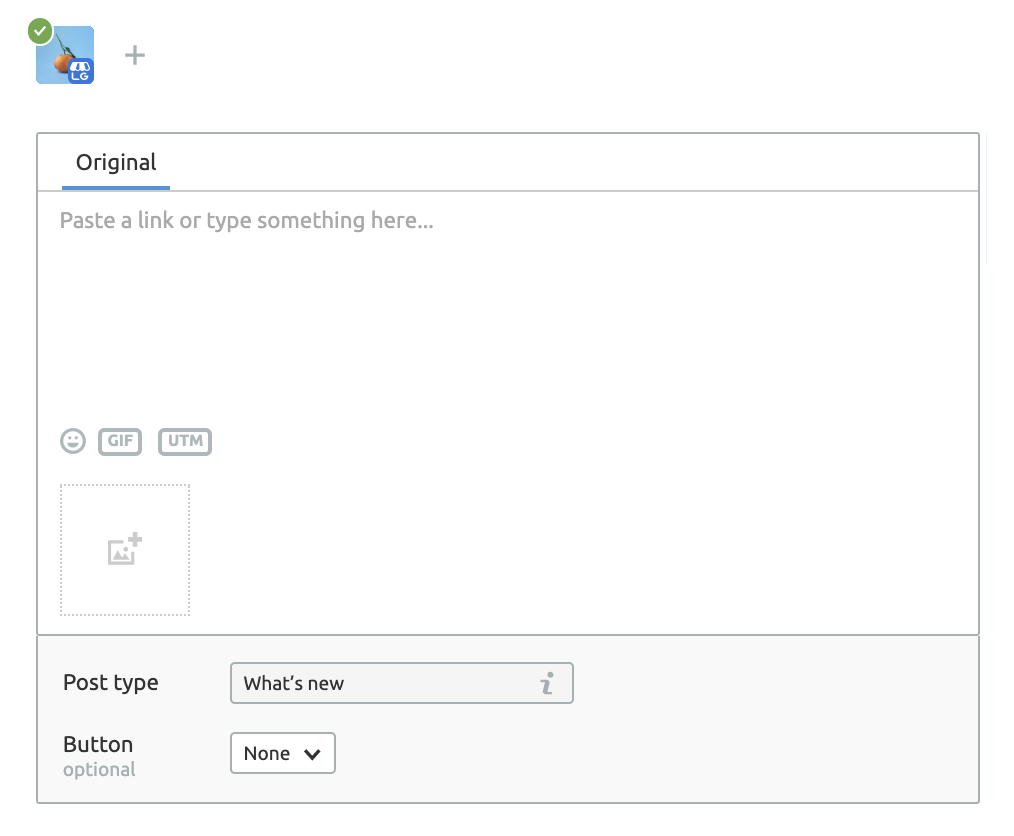Switch to the Original tab
1014x836 pixels.
(116, 162)
